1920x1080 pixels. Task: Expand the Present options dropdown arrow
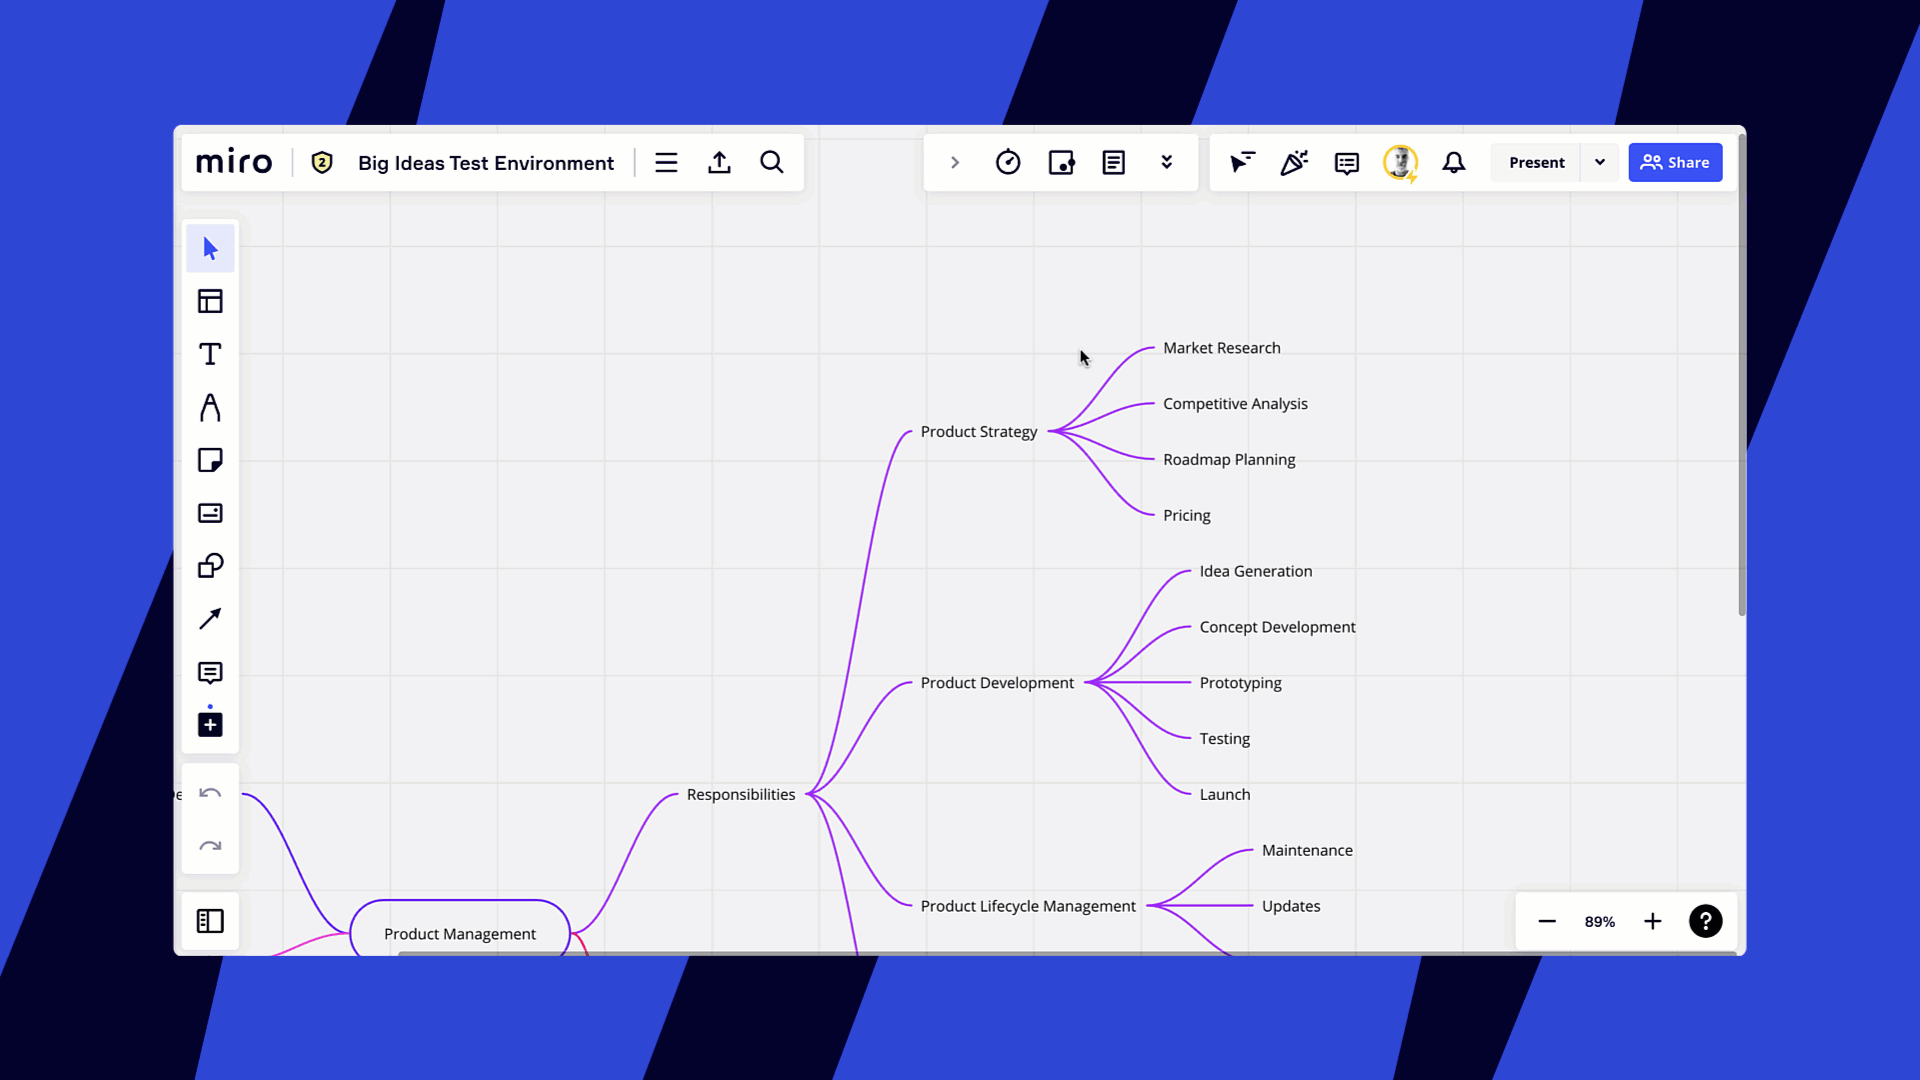point(1600,162)
